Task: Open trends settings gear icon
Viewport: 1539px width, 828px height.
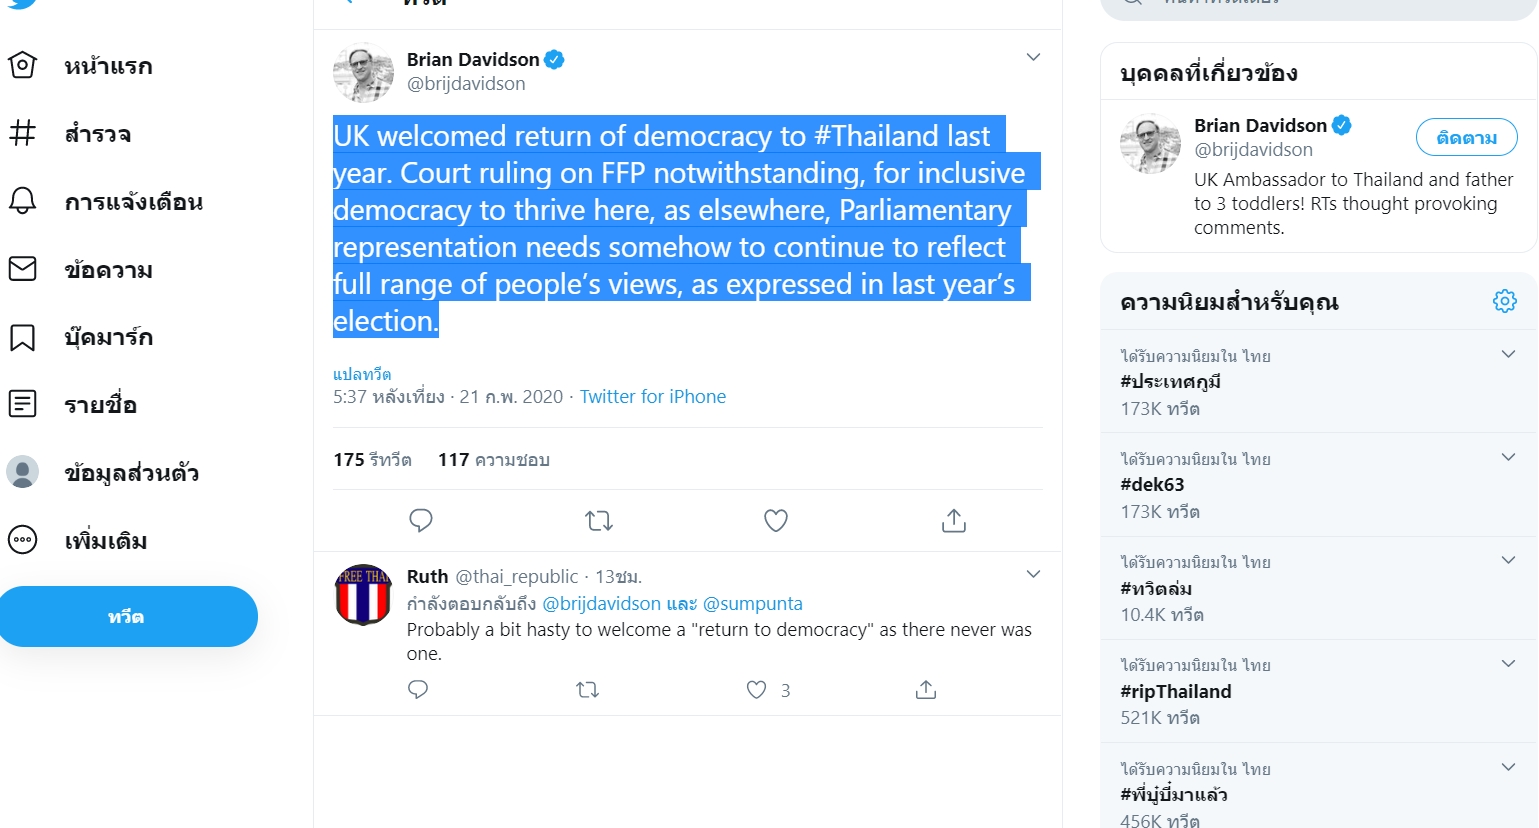Action: pyautogui.click(x=1504, y=301)
